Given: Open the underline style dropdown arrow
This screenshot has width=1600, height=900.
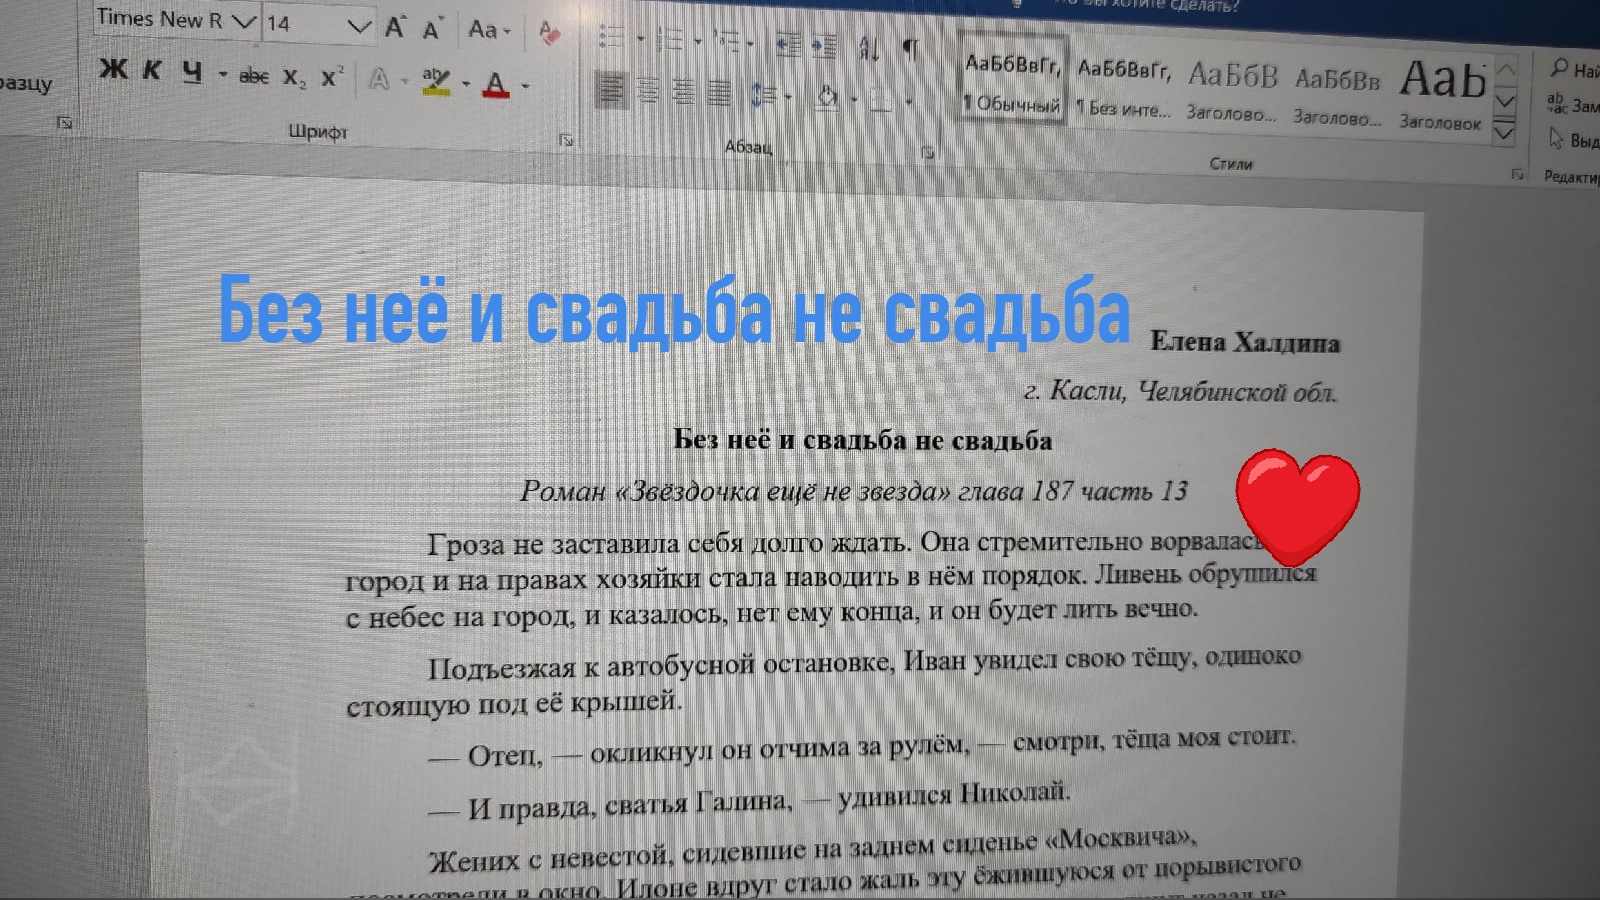Looking at the screenshot, I should pos(222,74).
